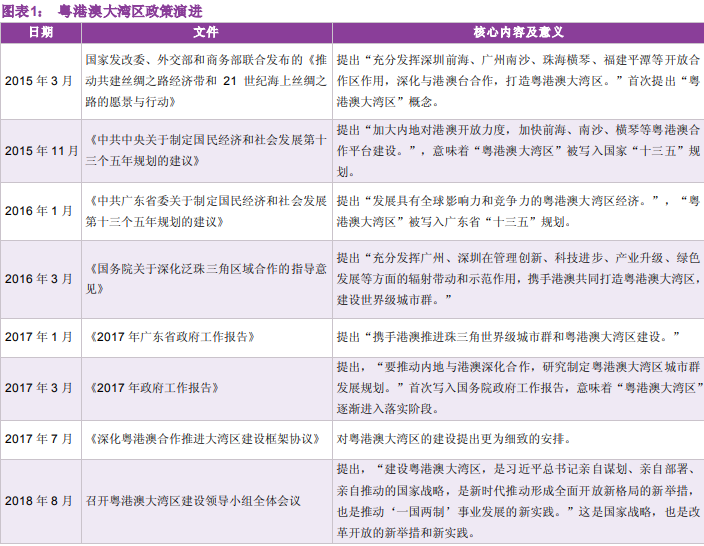The height and width of the screenshot is (546, 704).
Task: Click the content cell mentioning 逐渐进入落实阶段
Action: [x=519, y=388]
